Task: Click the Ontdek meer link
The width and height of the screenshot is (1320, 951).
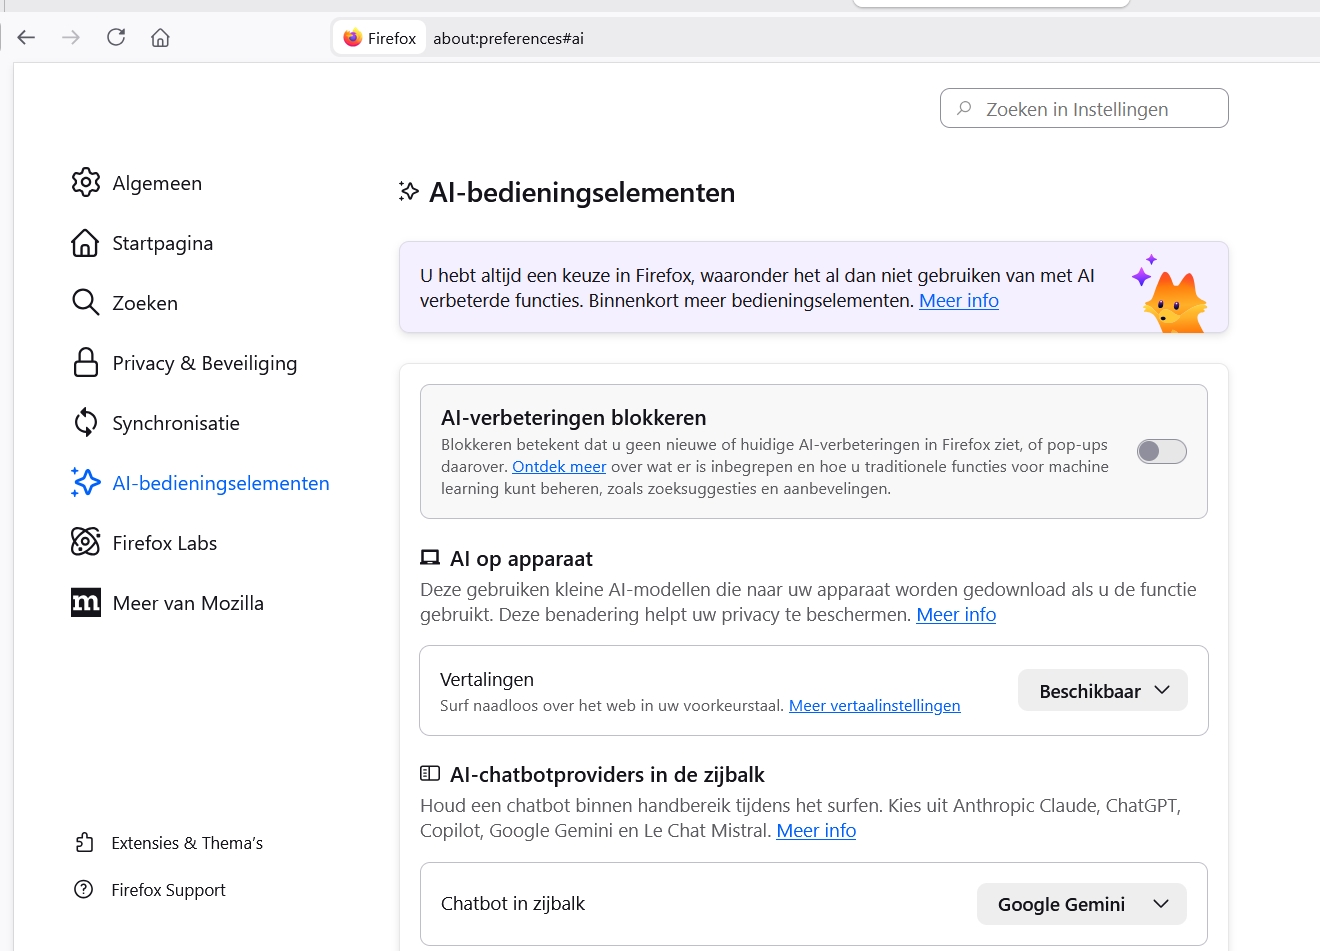Action: point(559,466)
